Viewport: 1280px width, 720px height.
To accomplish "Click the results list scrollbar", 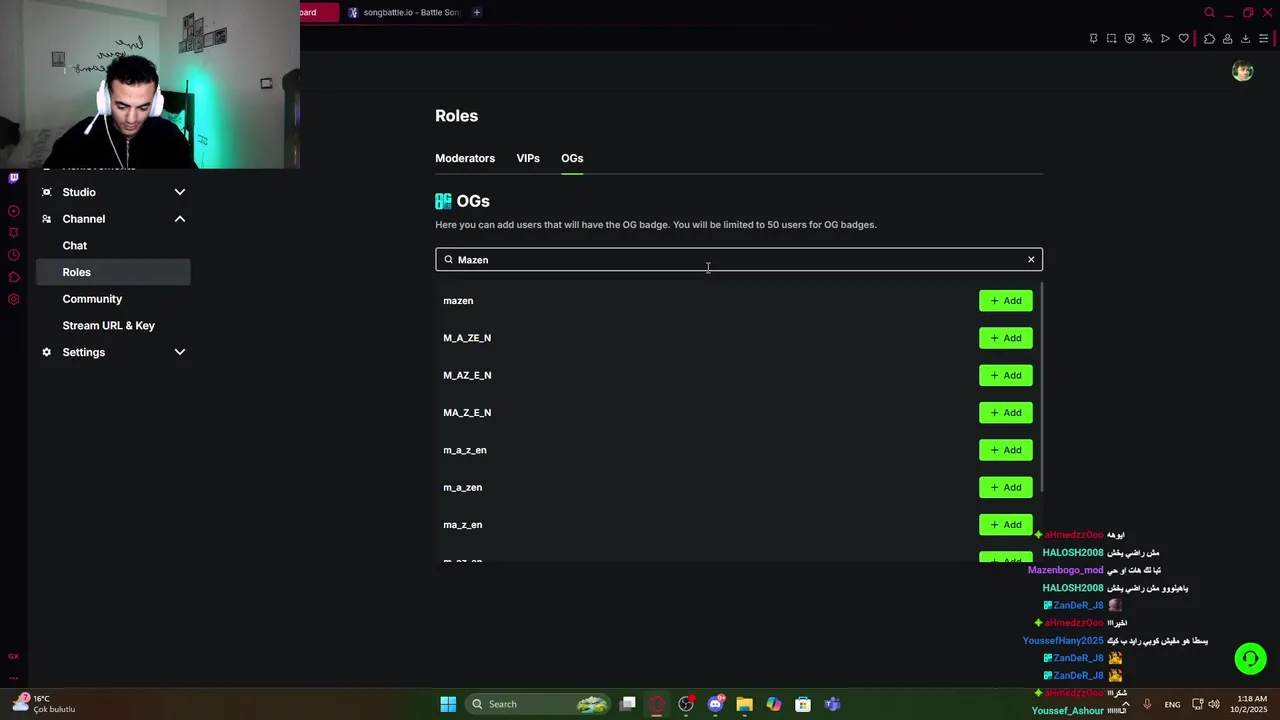I will pyautogui.click(x=1041, y=387).
